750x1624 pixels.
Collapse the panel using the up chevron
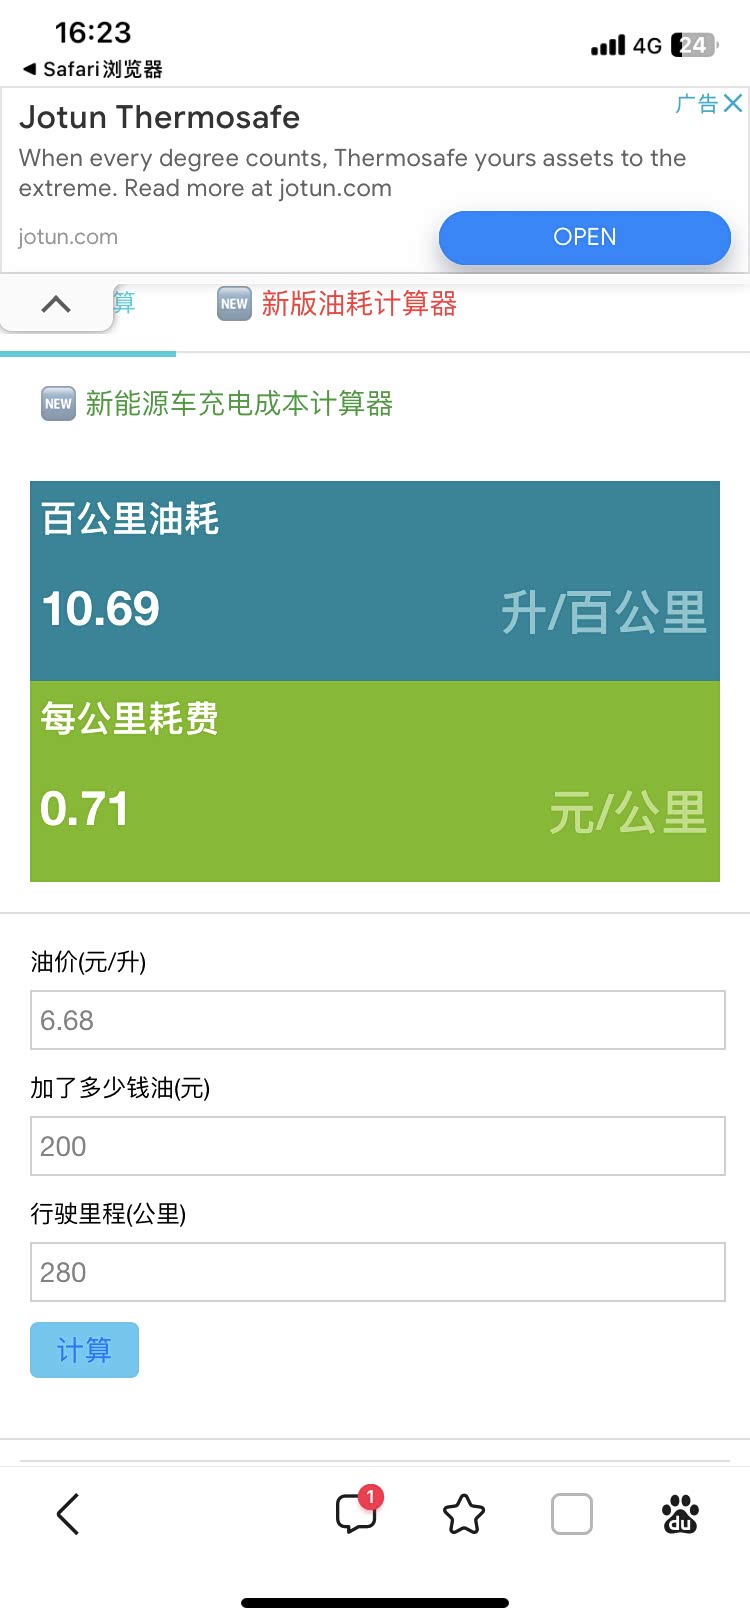click(x=56, y=304)
